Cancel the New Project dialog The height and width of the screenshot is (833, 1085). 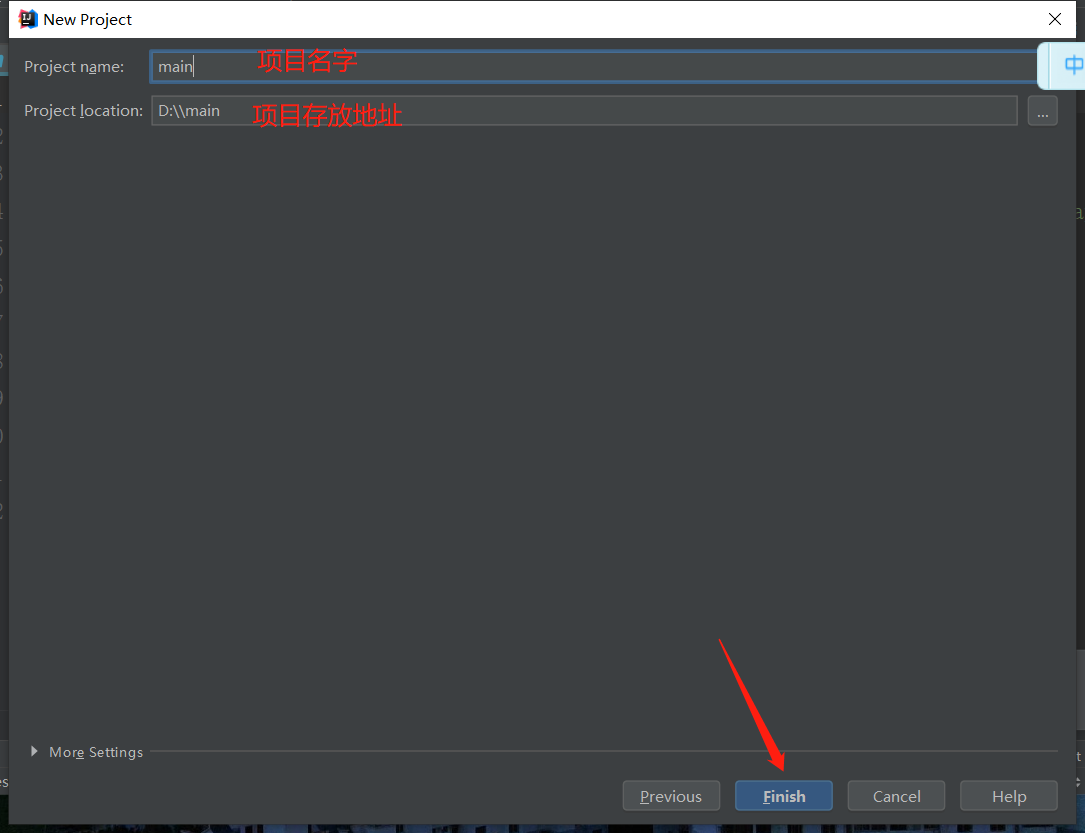[x=896, y=796]
